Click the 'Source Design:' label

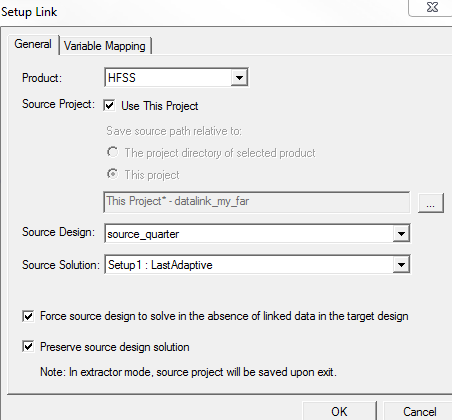pyautogui.click(x=58, y=232)
